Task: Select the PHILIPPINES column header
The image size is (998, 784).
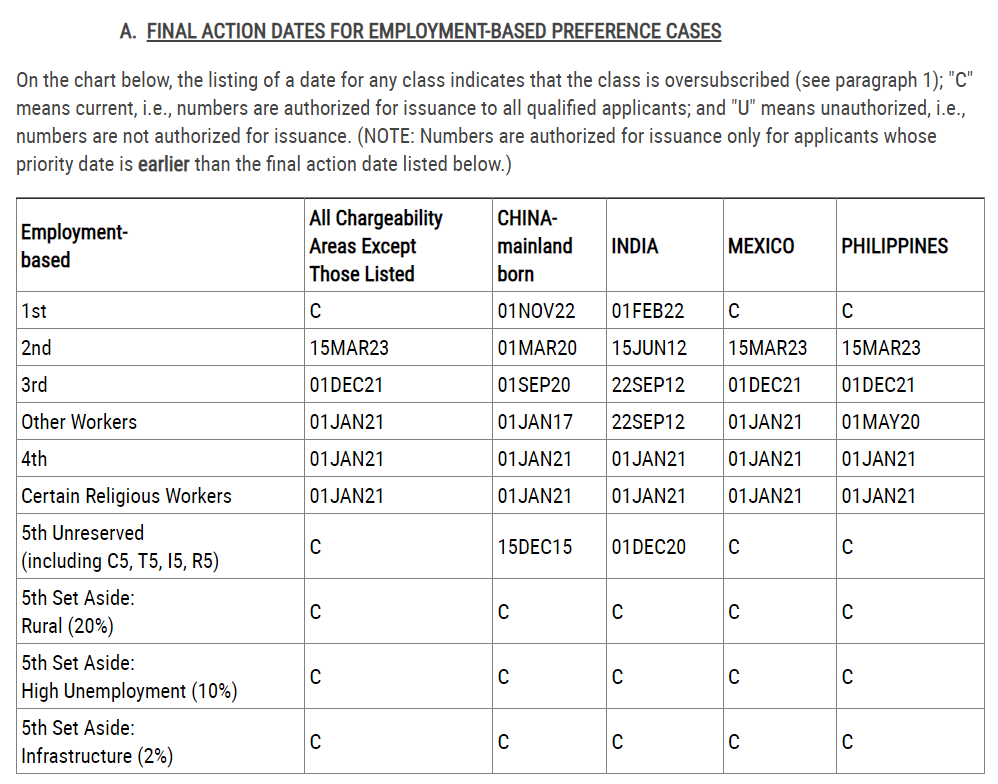Action: tap(895, 246)
